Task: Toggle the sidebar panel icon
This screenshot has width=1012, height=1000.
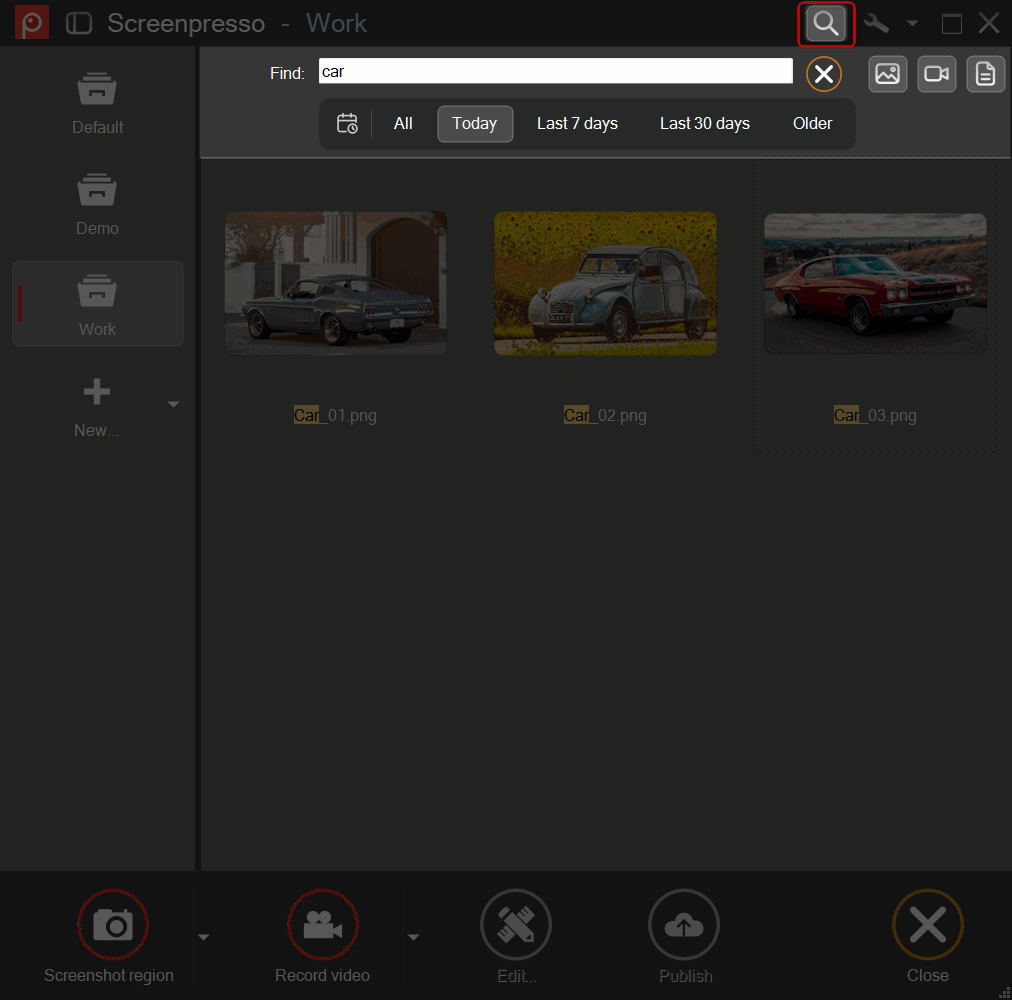Action: (x=79, y=23)
